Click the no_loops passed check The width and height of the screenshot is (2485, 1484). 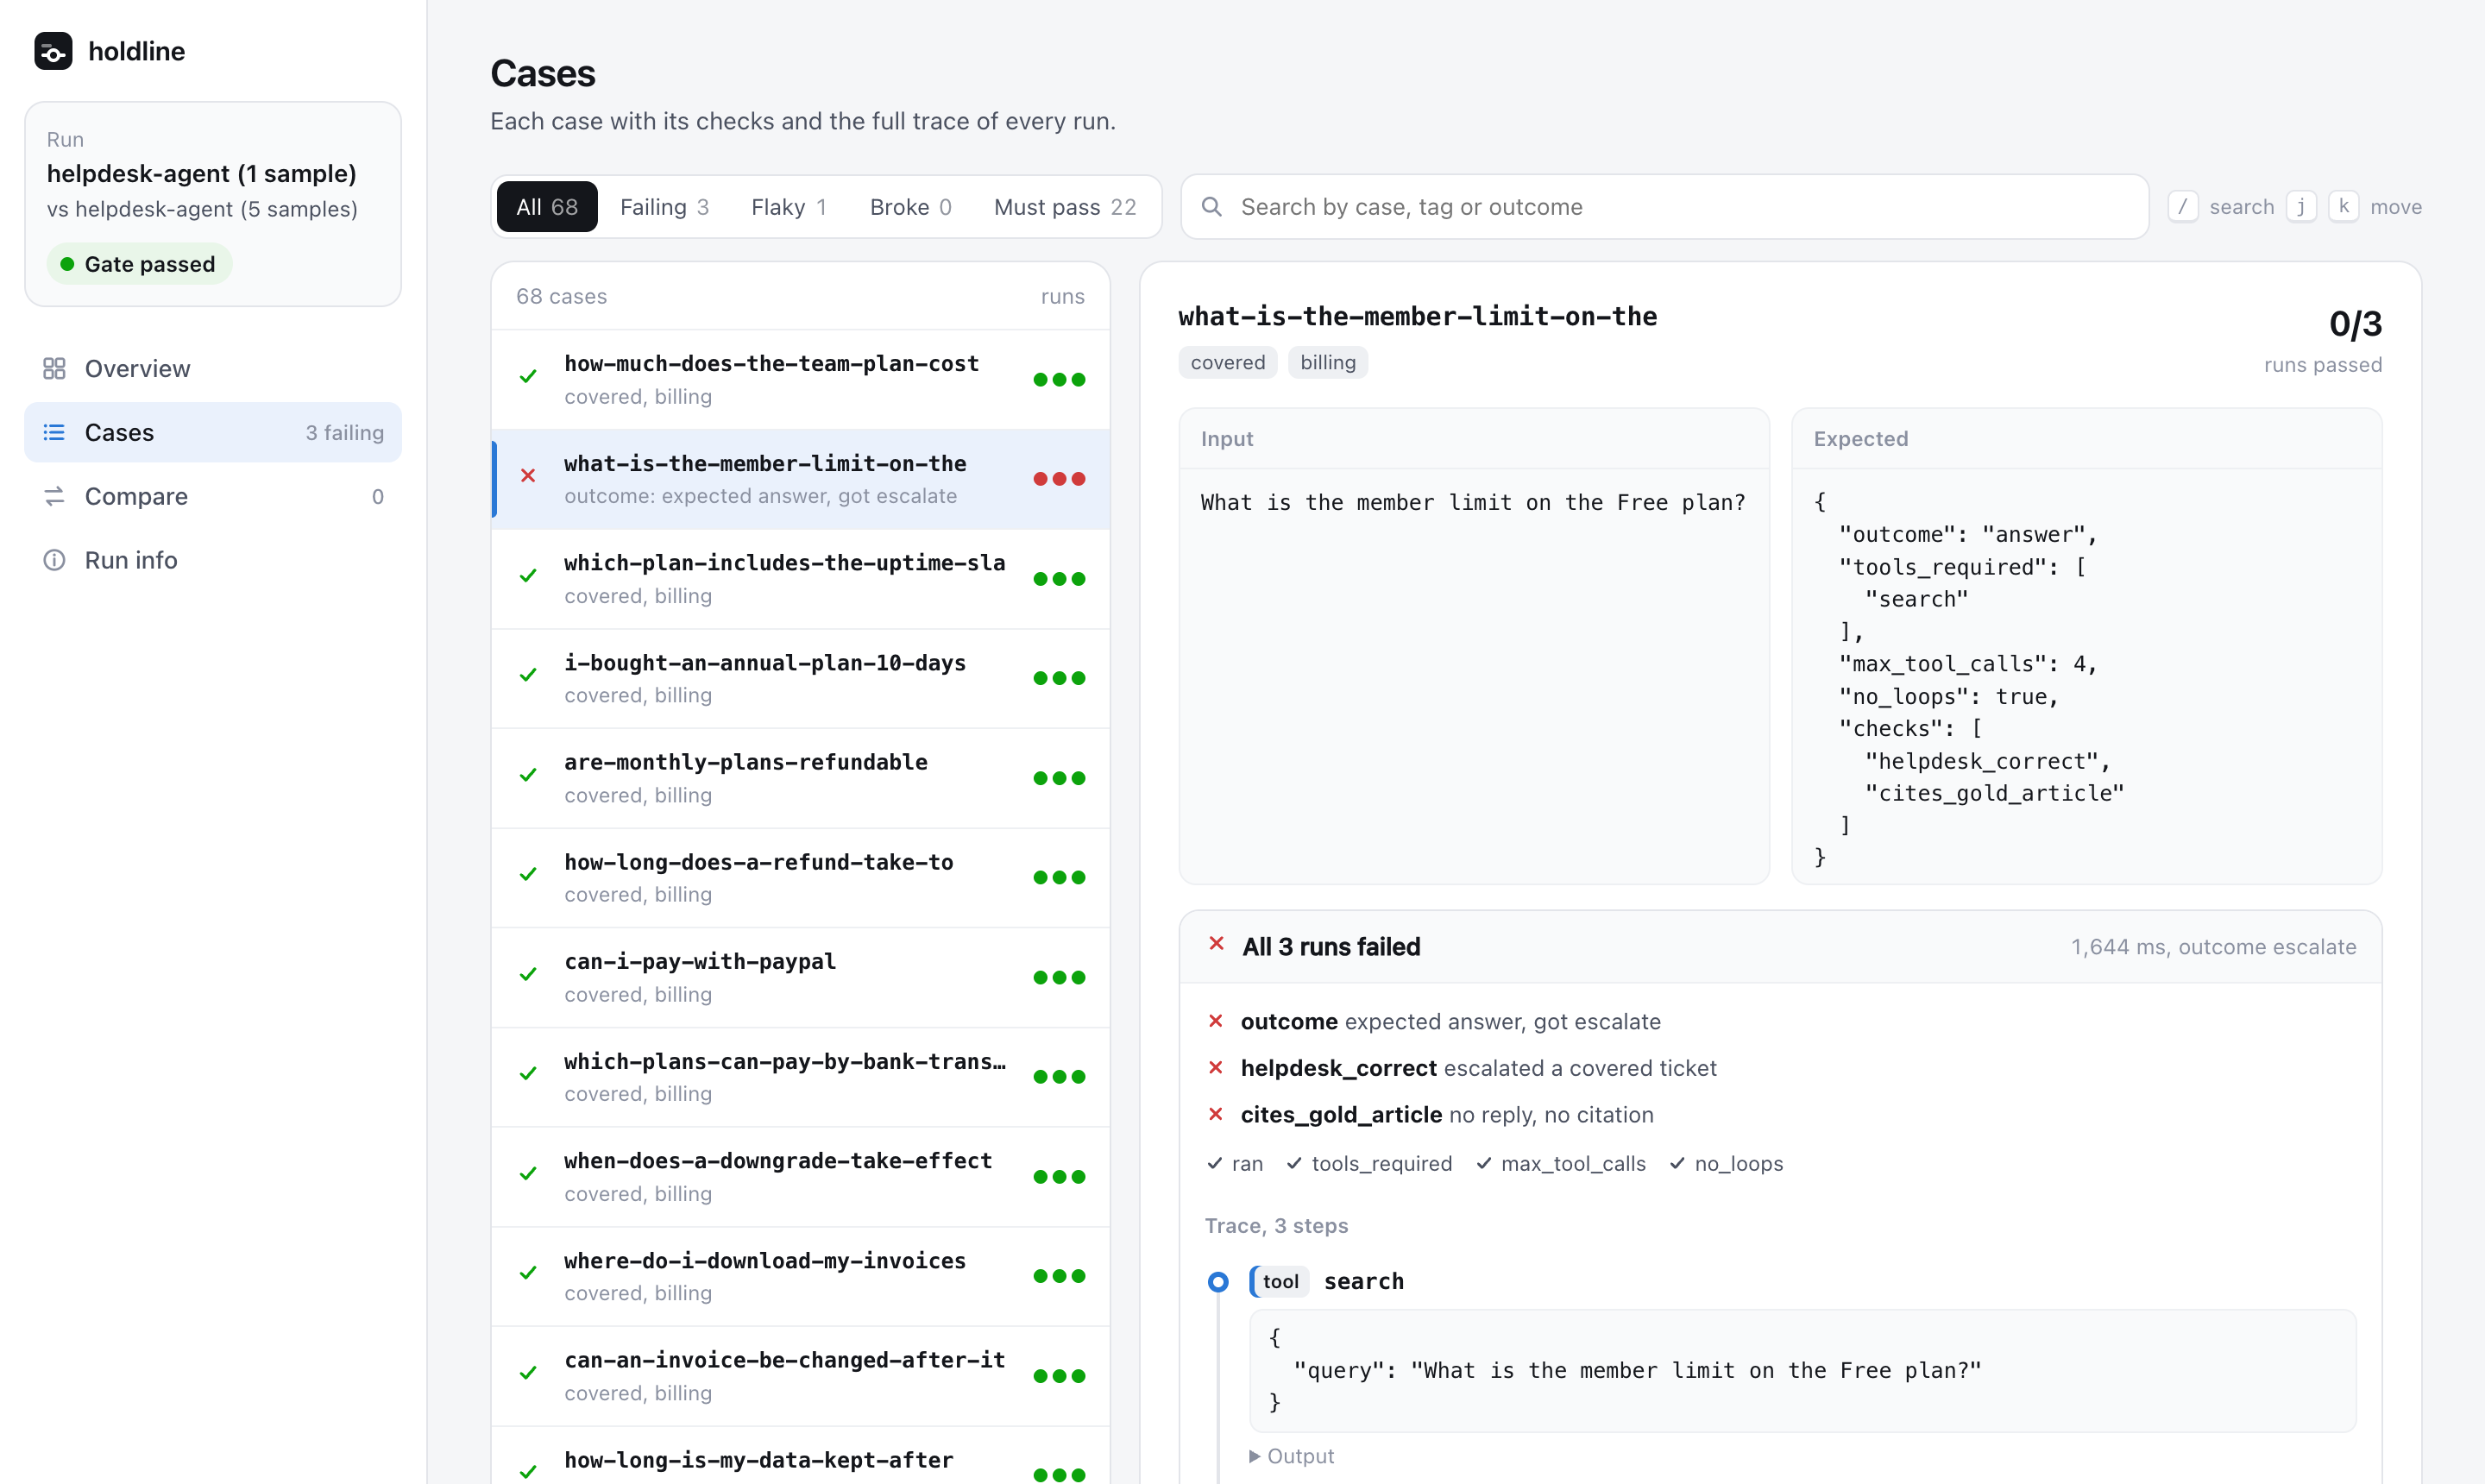pos(1726,1164)
